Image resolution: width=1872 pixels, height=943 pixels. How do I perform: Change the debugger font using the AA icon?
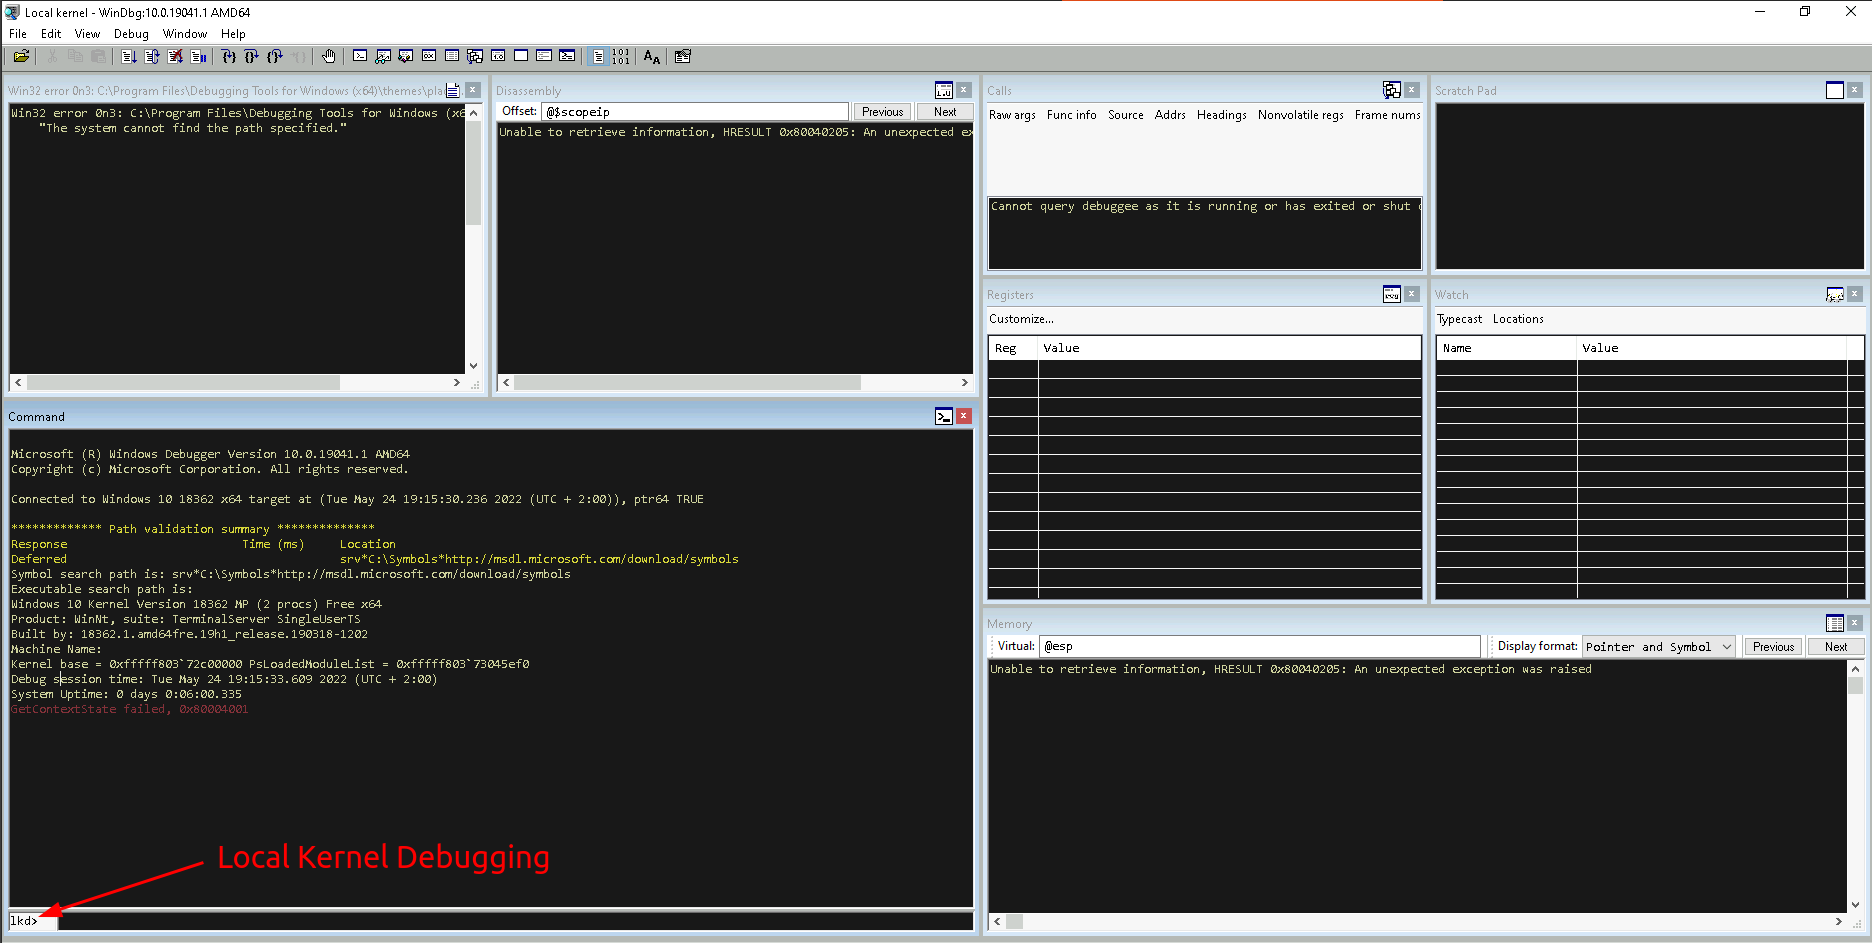(651, 56)
